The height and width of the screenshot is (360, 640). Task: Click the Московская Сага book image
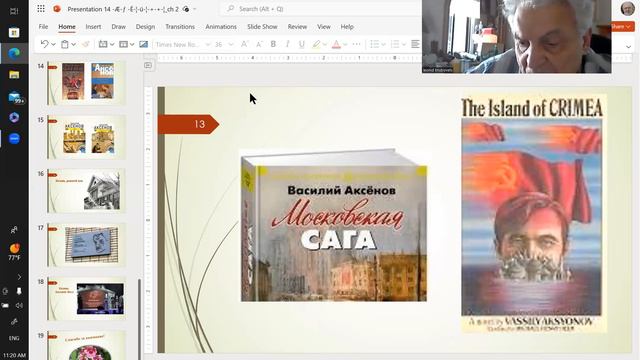pyautogui.click(x=334, y=225)
